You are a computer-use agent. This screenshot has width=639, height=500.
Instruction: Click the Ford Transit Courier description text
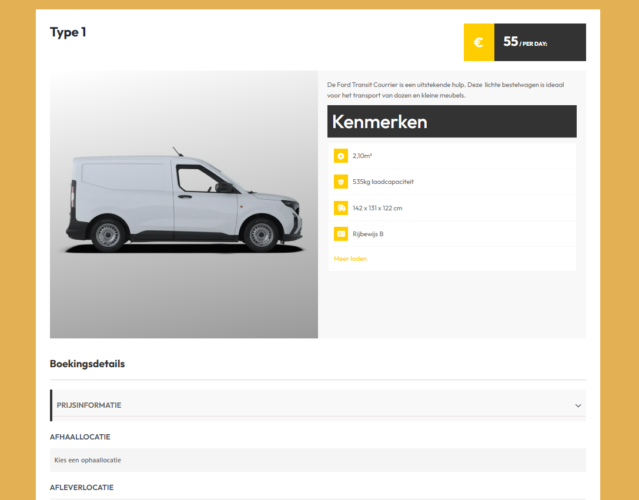pos(440,90)
